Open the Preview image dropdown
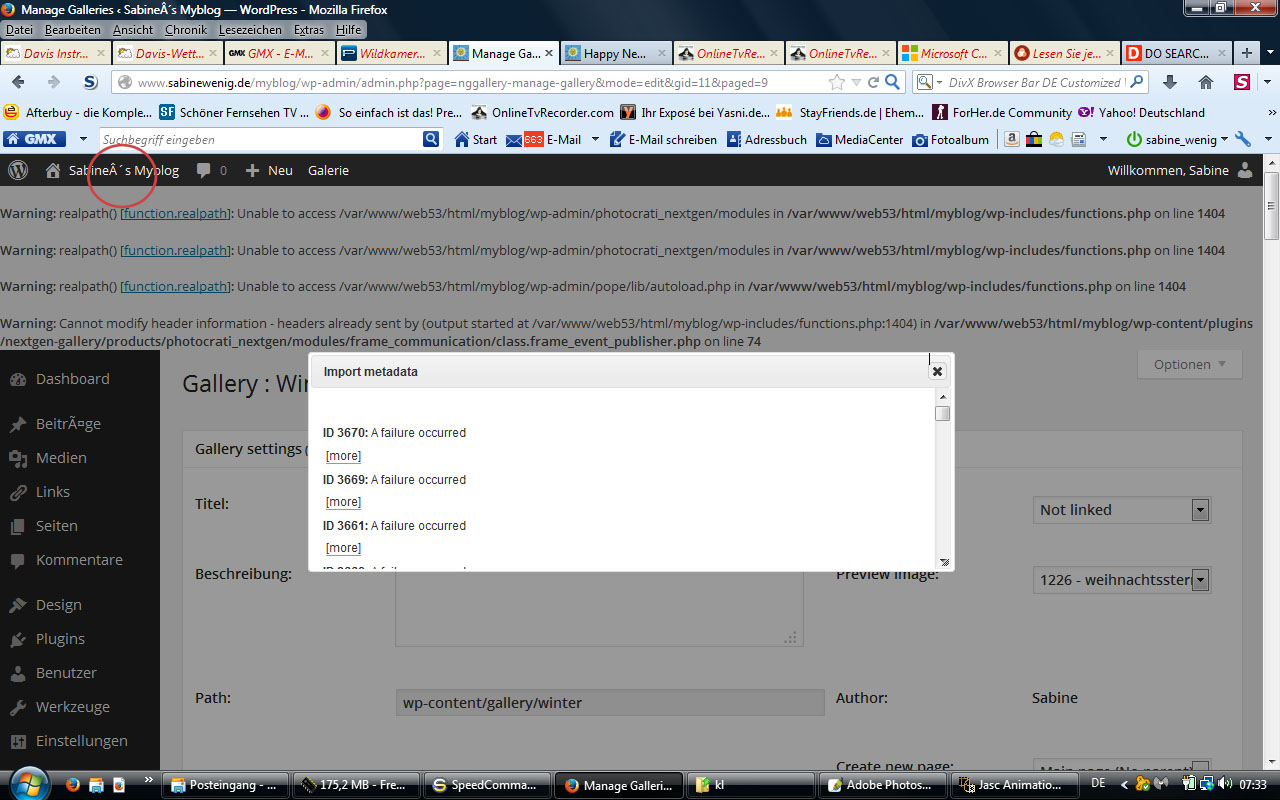 1122,580
